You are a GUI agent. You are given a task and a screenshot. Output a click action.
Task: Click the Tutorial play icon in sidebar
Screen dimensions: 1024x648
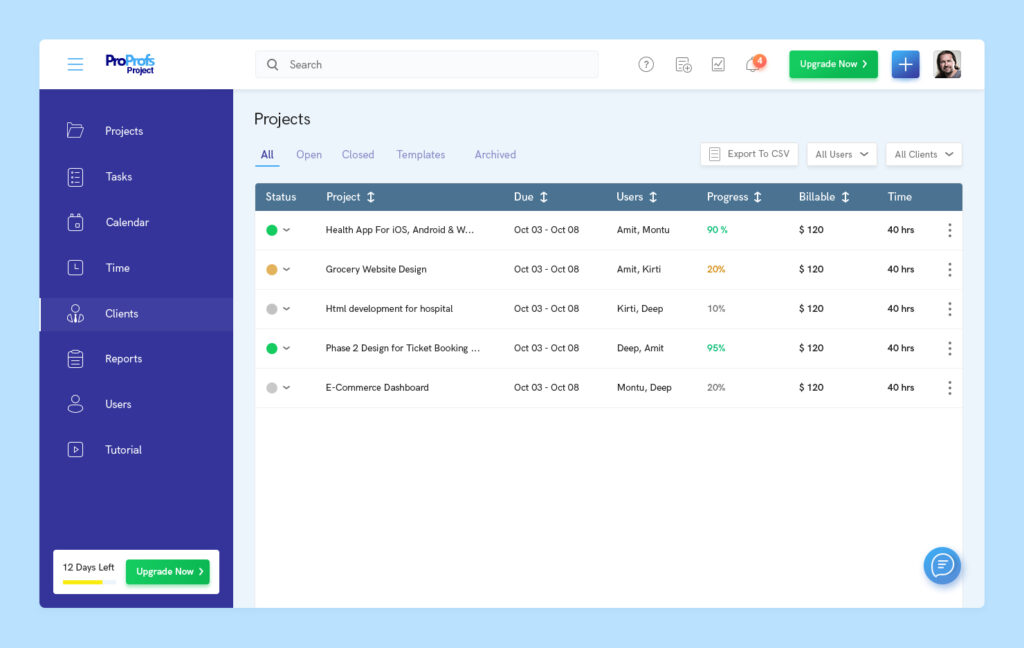tap(75, 449)
